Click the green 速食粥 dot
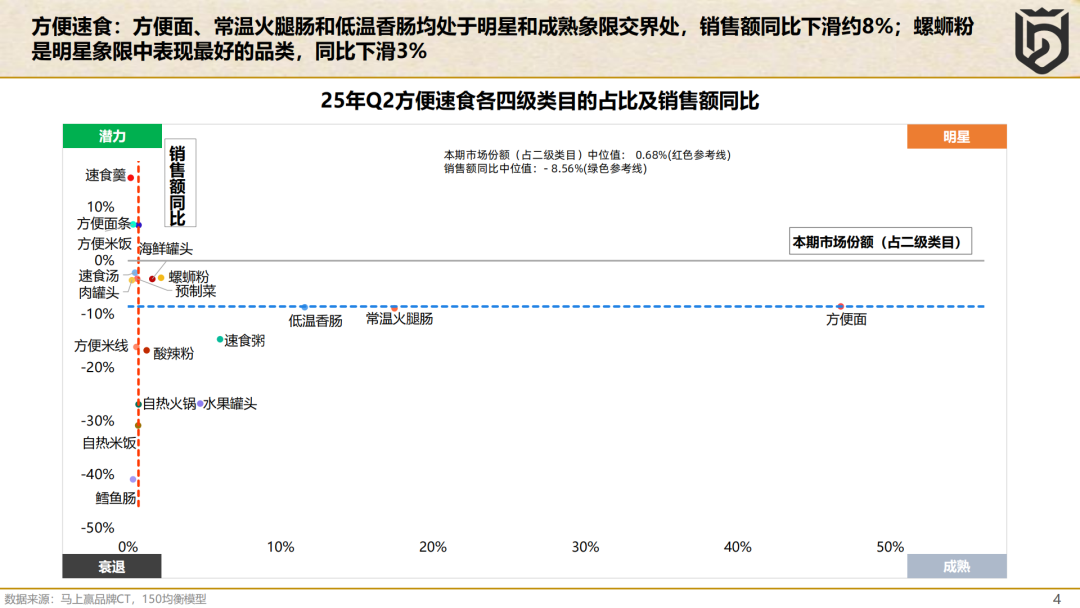1080x608 pixels. click(x=220, y=340)
